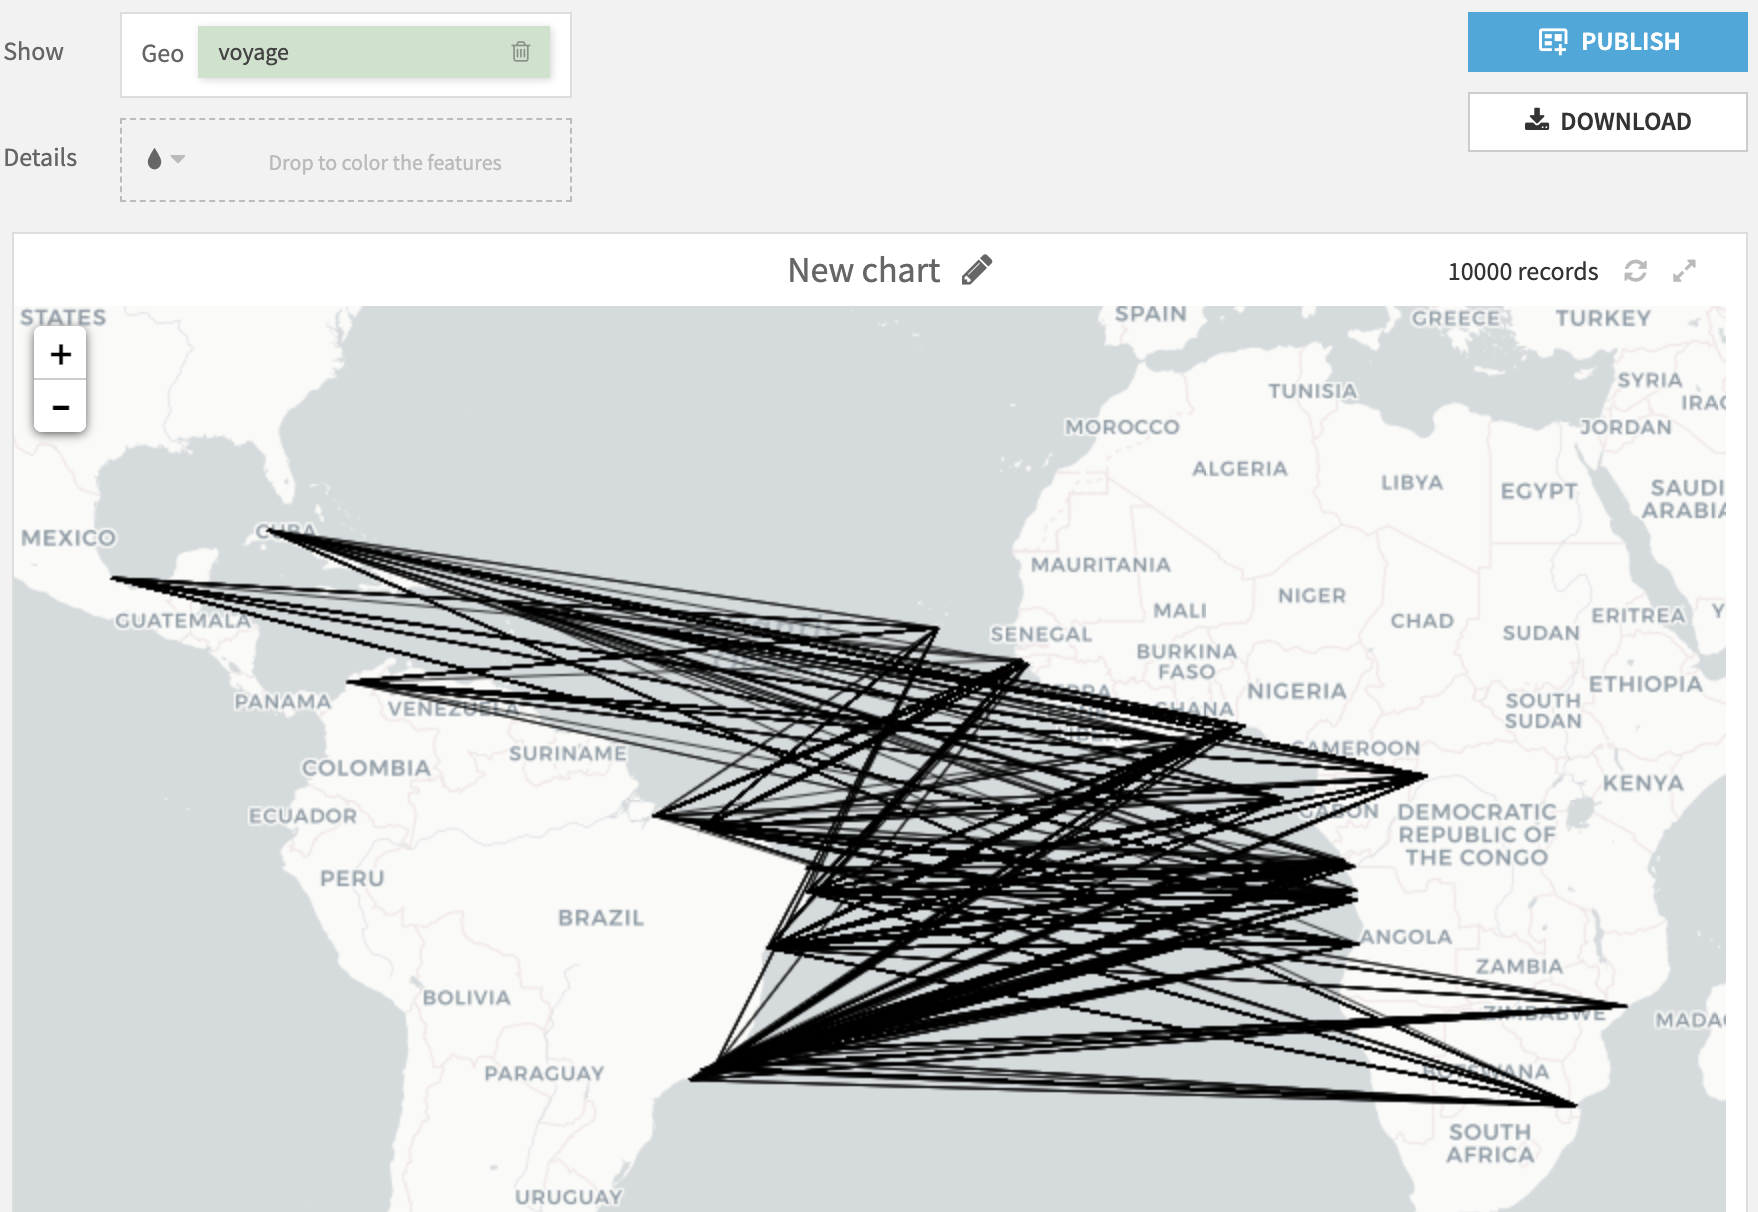Select the Show row label
The height and width of the screenshot is (1212, 1758).
tap(34, 51)
